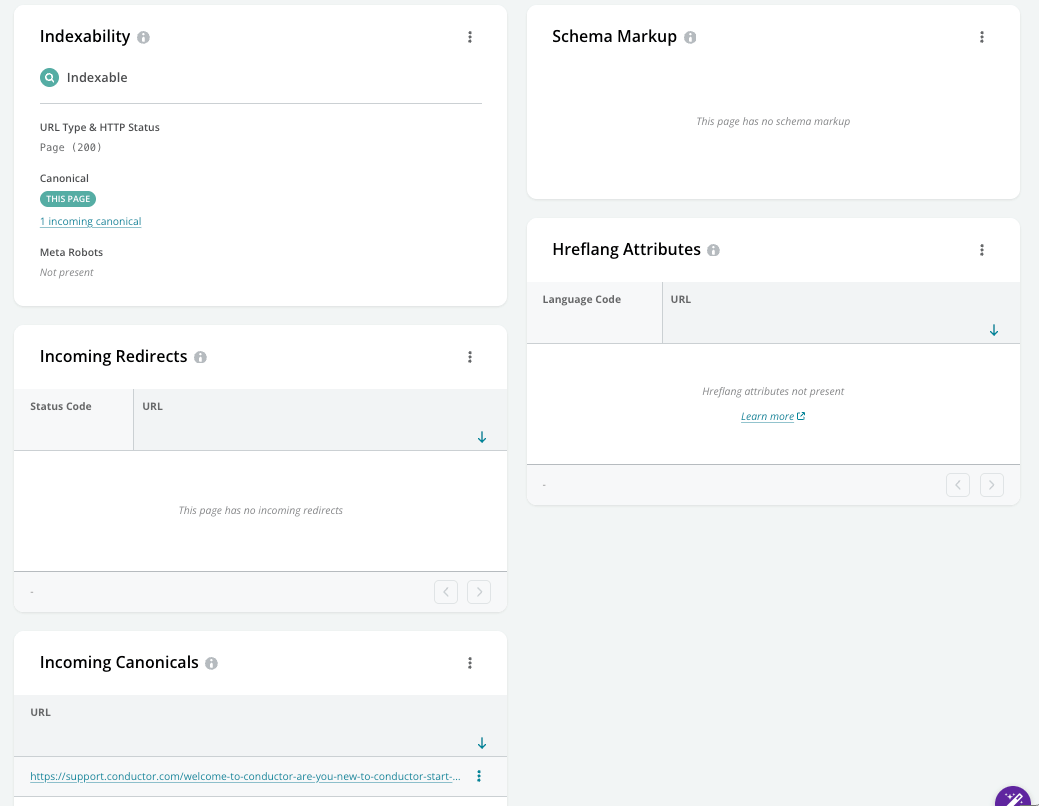Select the 'Canonical' label in Indexability

(64, 178)
